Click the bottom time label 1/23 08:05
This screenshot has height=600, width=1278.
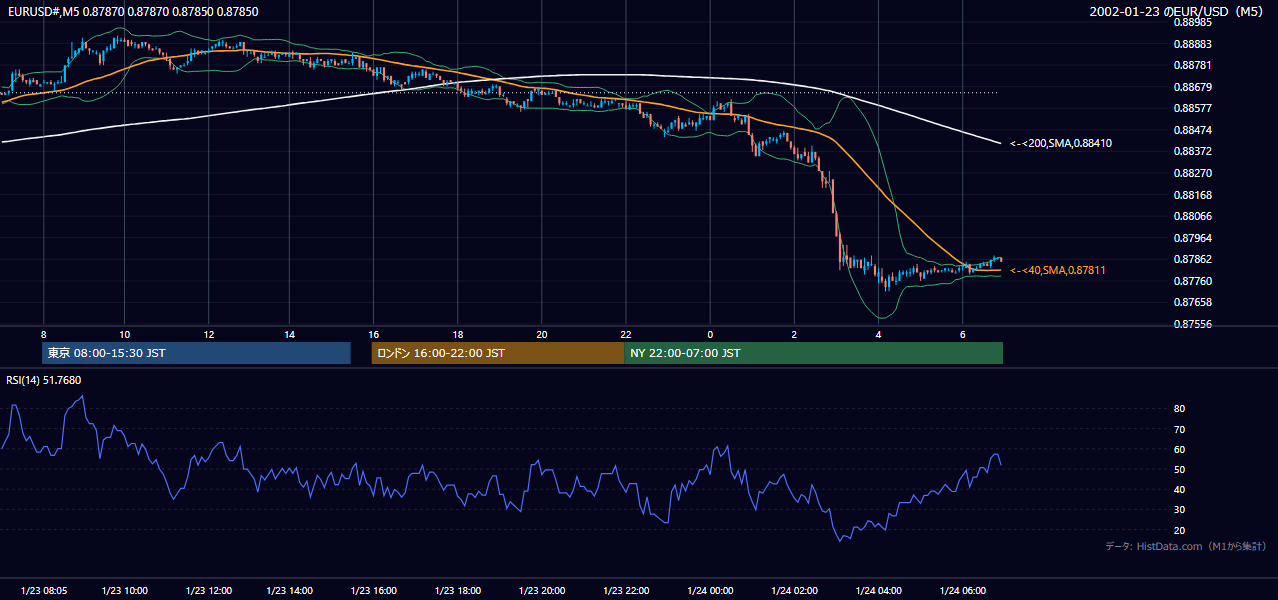44,591
